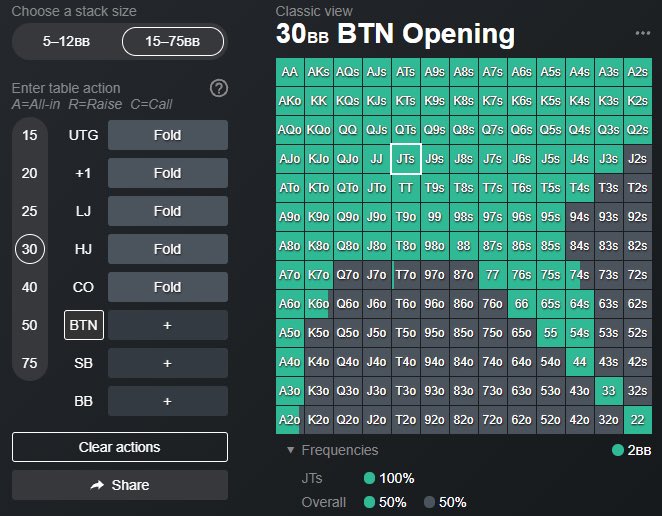Choose stack size 40
Screen dimensions: 662x516
(x=30, y=287)
